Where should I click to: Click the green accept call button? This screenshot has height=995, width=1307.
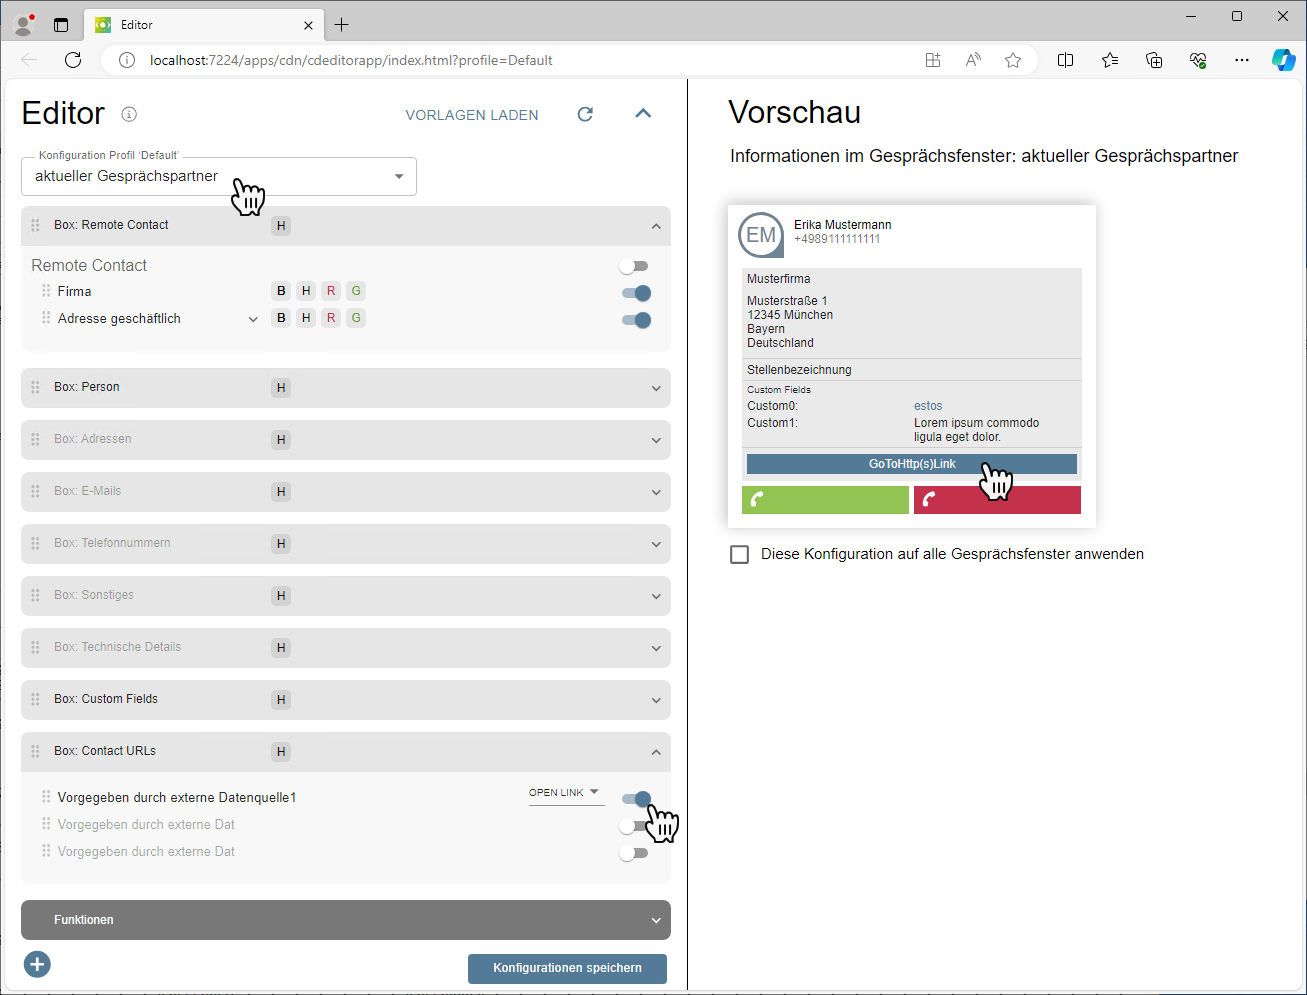pos(825,500)
